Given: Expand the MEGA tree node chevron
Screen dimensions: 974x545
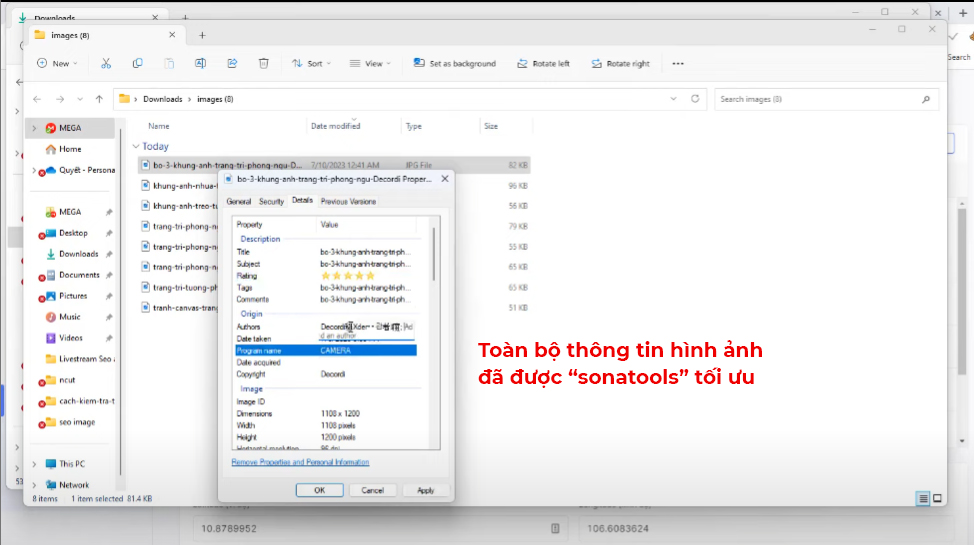Looking at the screenshot, I should tap(34, 128).
